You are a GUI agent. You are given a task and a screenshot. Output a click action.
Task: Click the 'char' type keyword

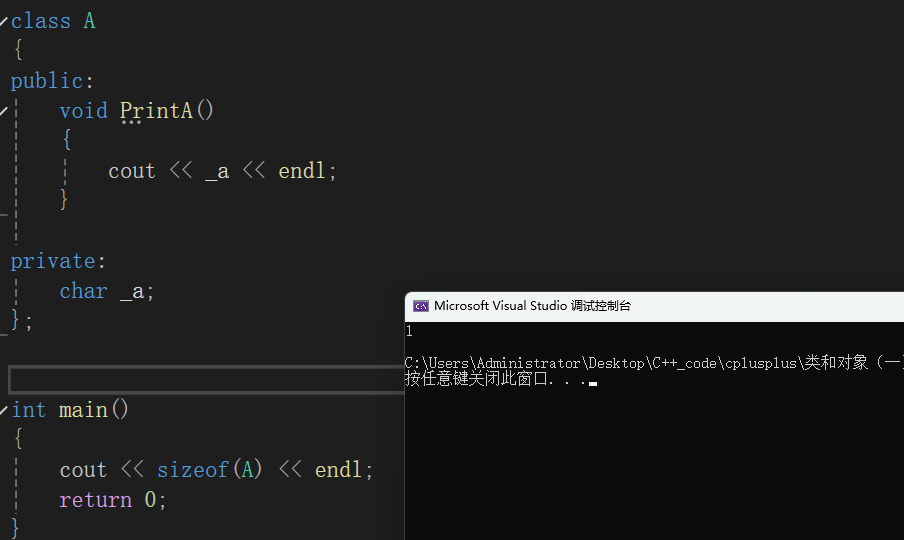[x=84, y=291]
